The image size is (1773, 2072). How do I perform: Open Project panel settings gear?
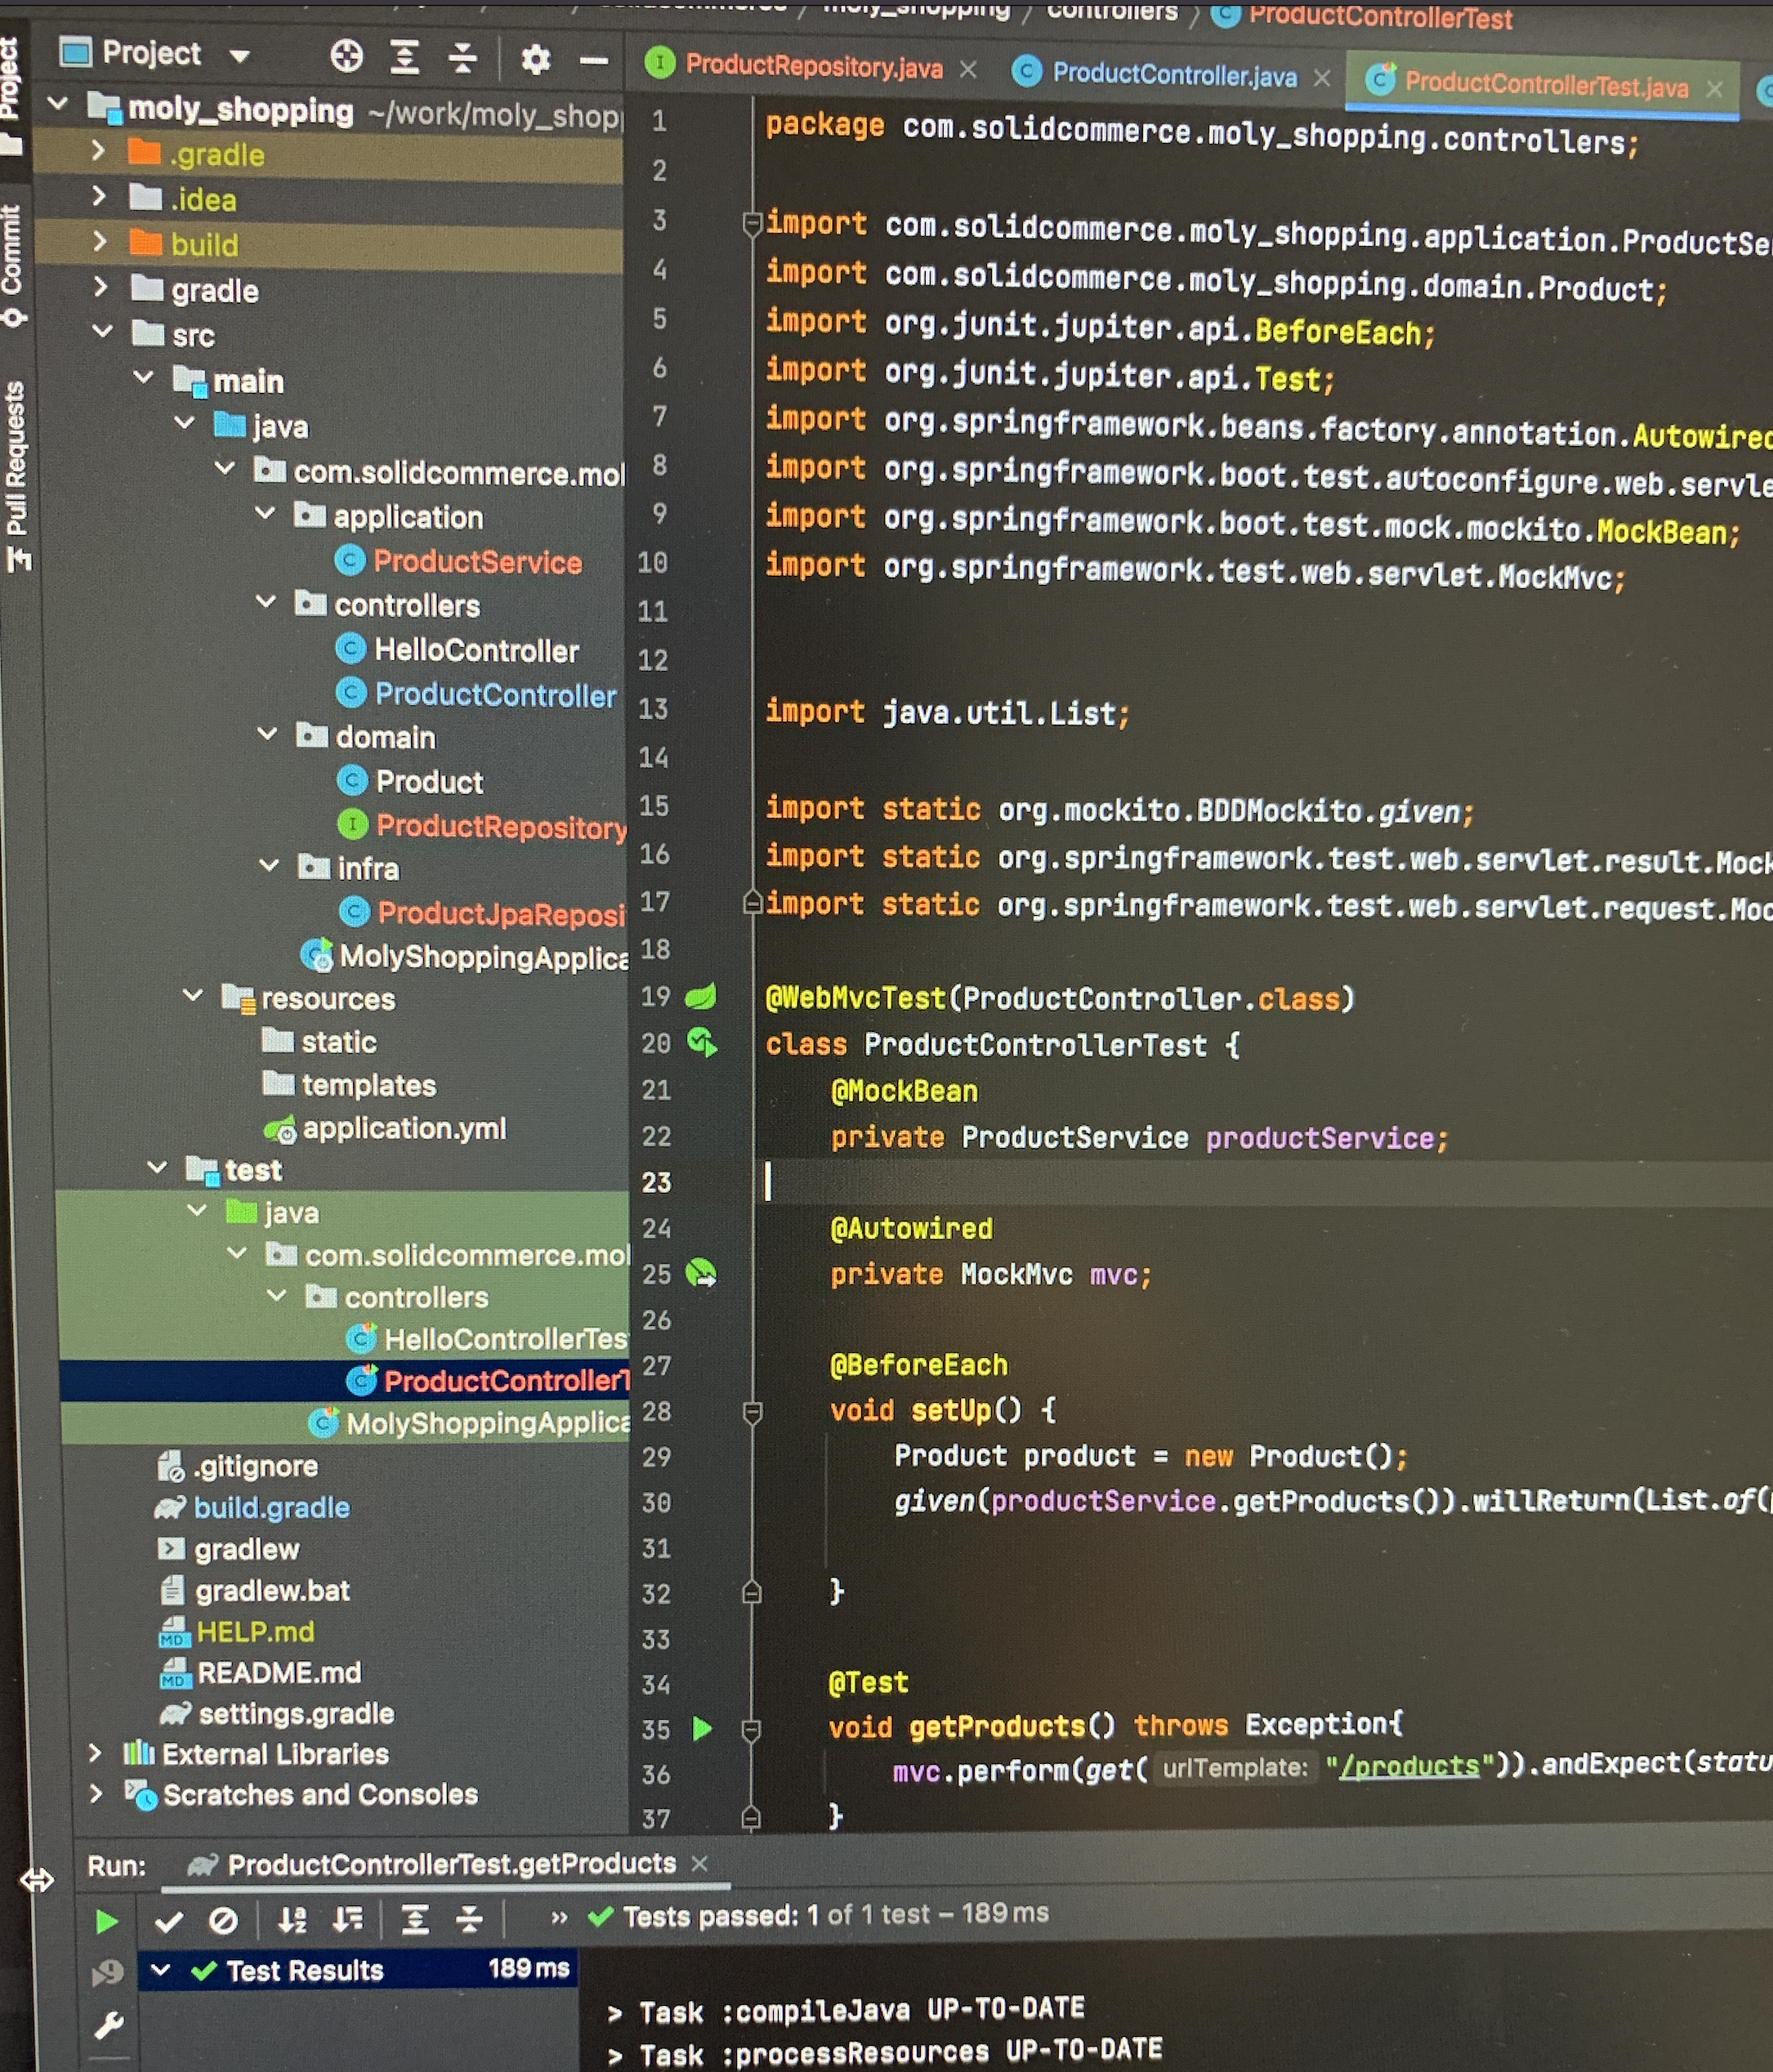(x=536, y=60)
